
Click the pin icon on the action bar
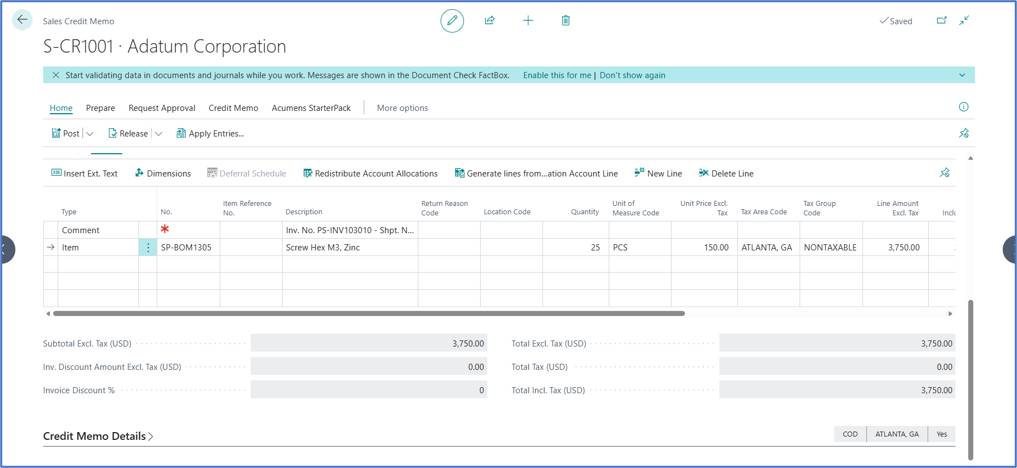click(x=963, y=134)
